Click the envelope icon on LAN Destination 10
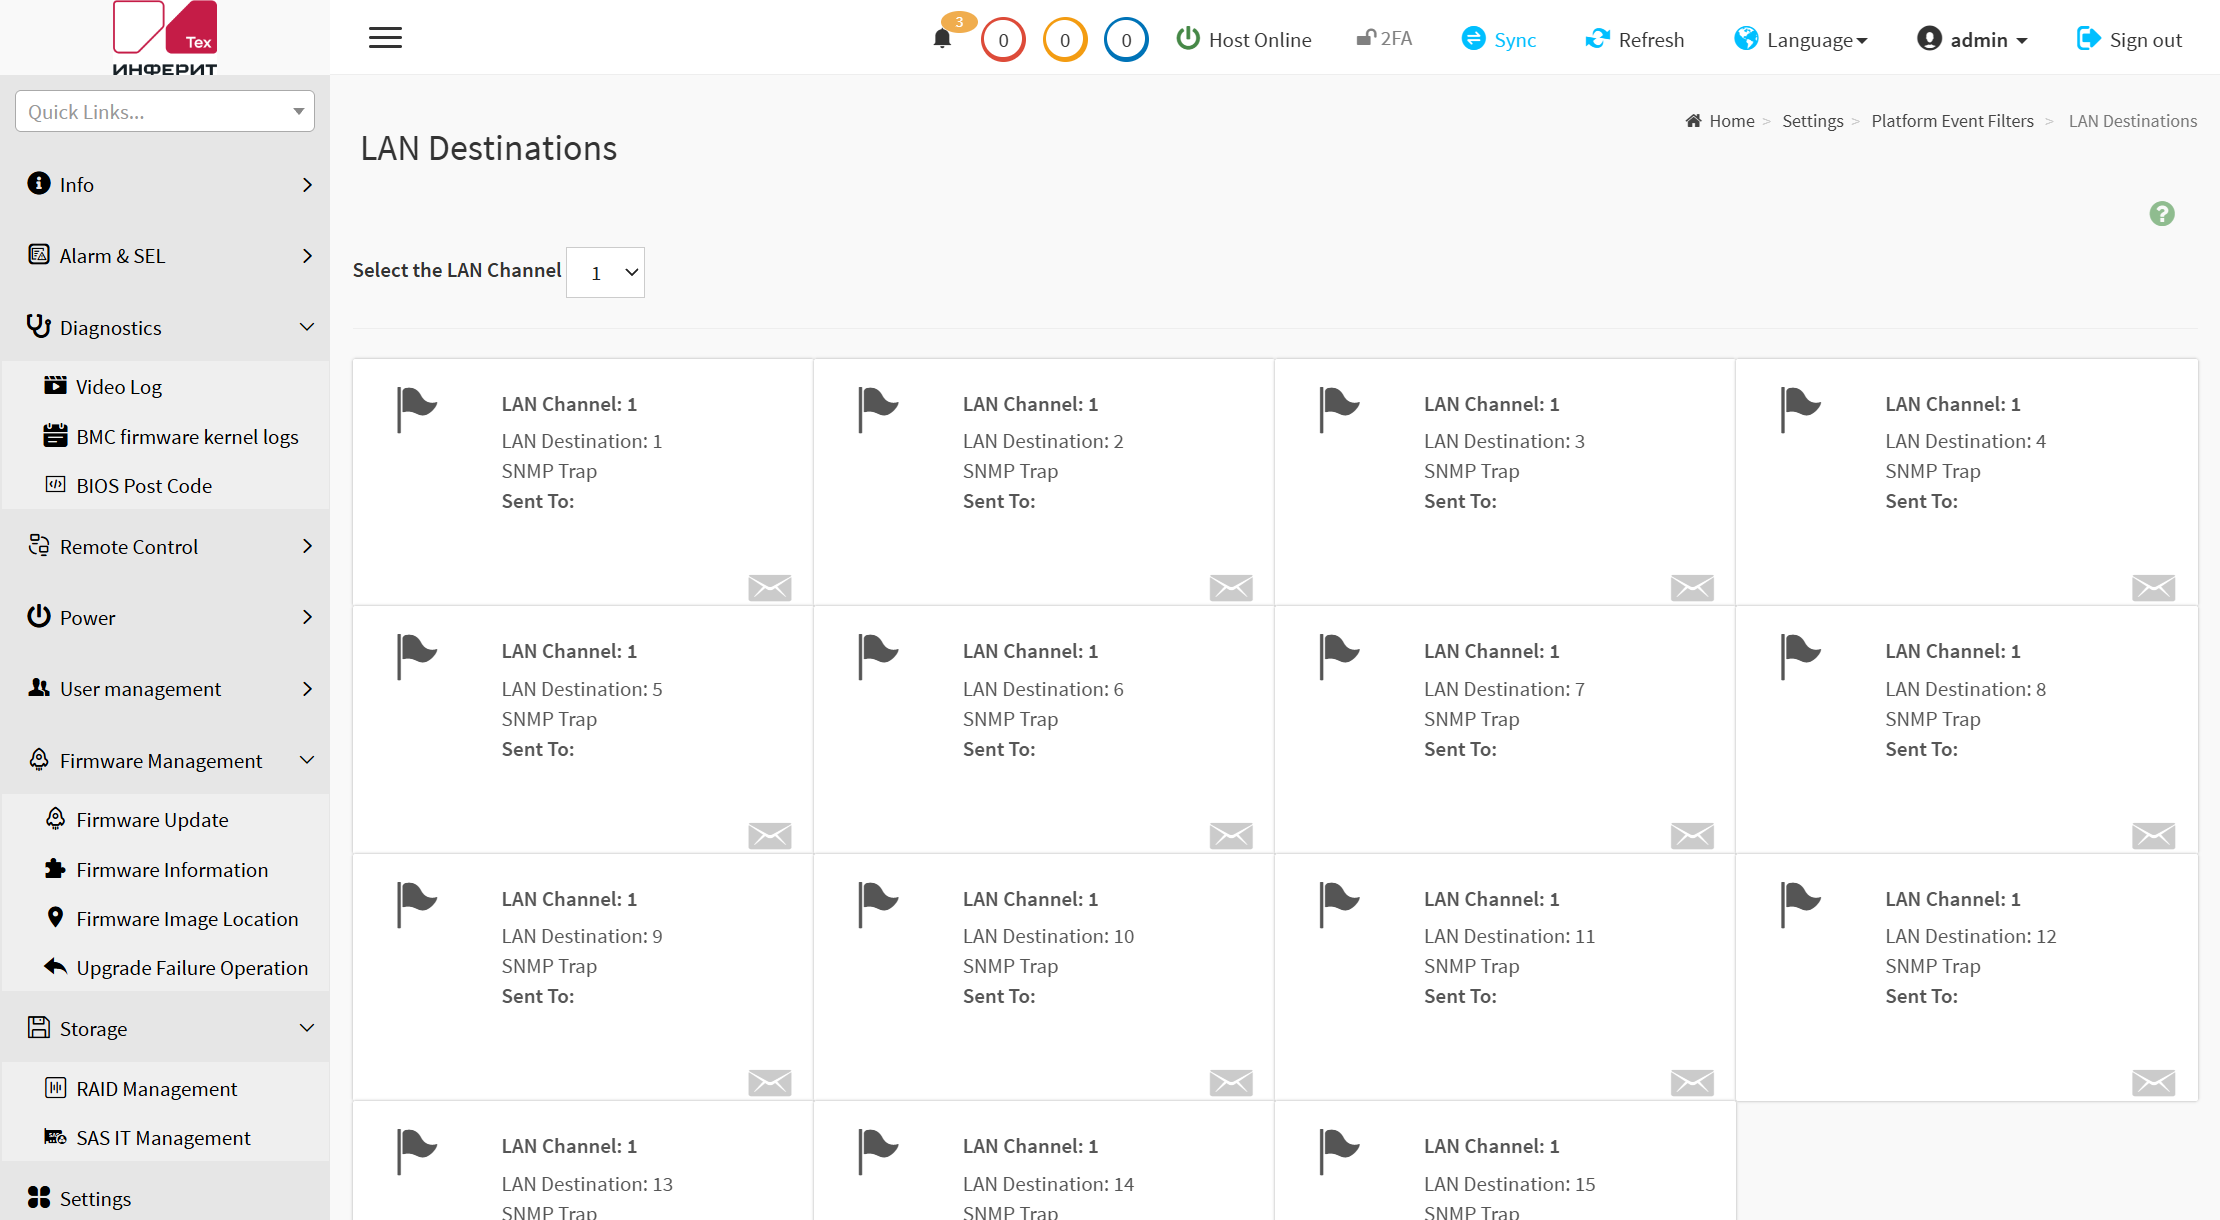This screenshot has width=2220, height=1220. (1231, 1083)
